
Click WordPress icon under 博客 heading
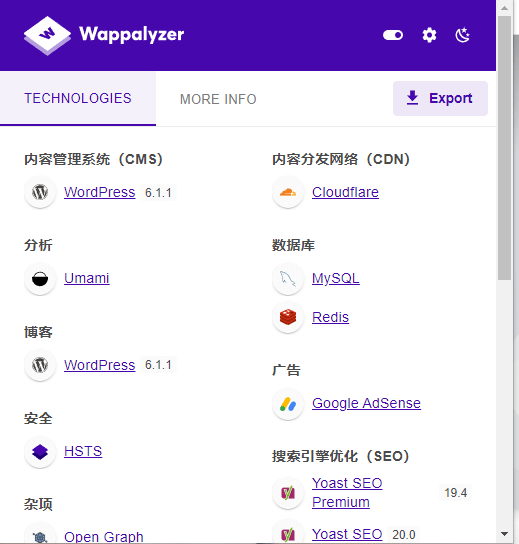40,365
